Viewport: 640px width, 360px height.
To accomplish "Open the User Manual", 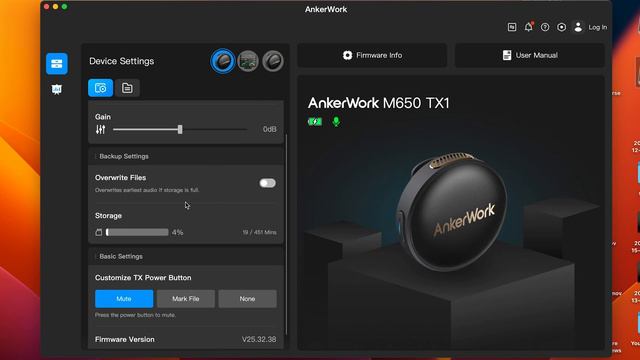I will click(x=529, y=55).
